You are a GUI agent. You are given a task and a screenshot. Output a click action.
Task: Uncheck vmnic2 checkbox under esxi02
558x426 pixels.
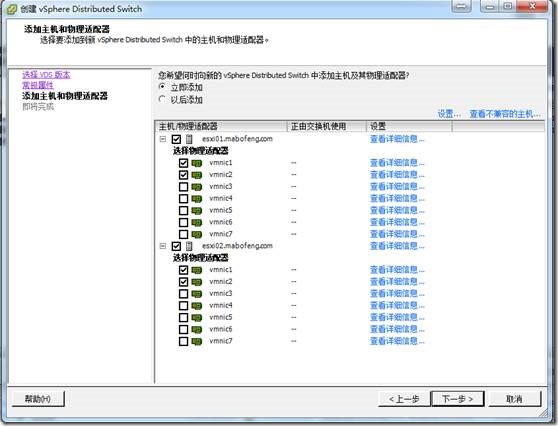[x=183, y=282]
